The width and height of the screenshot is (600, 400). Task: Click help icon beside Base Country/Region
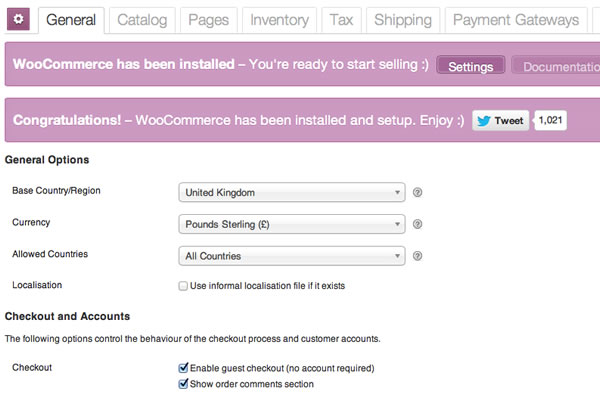417,193
